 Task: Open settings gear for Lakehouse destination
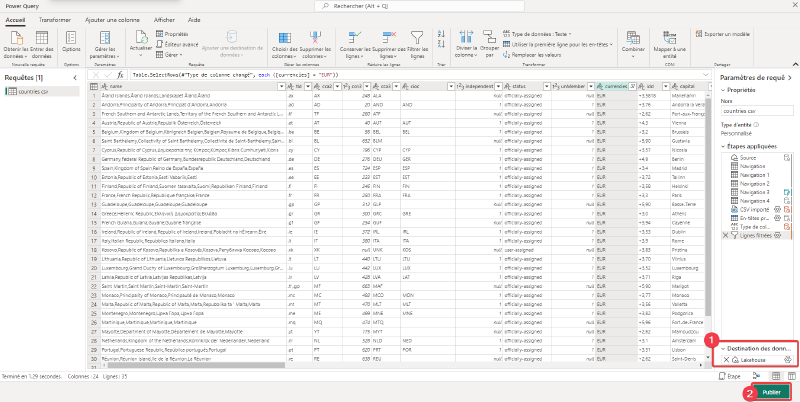tap(788, 360)
